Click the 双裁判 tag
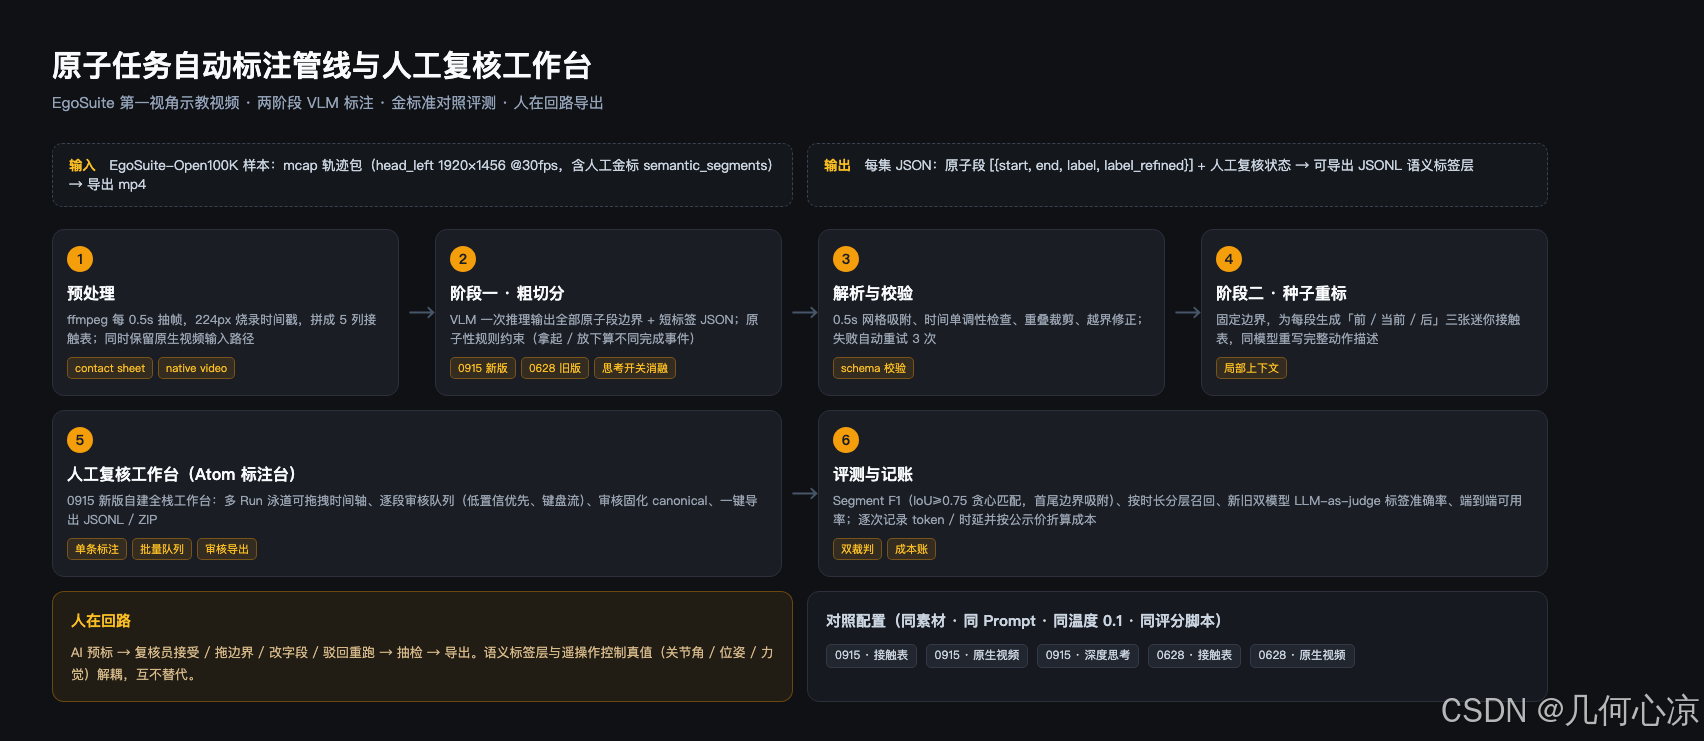This screenshot has width=1704, height=741. pyautogui.click(x=857, y=549)
